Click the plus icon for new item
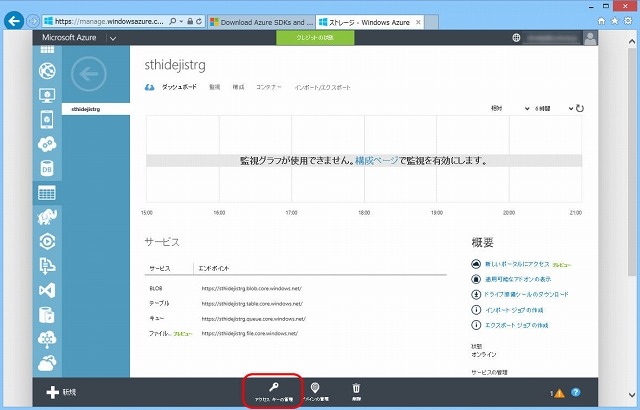 click(x=53, y=392)
